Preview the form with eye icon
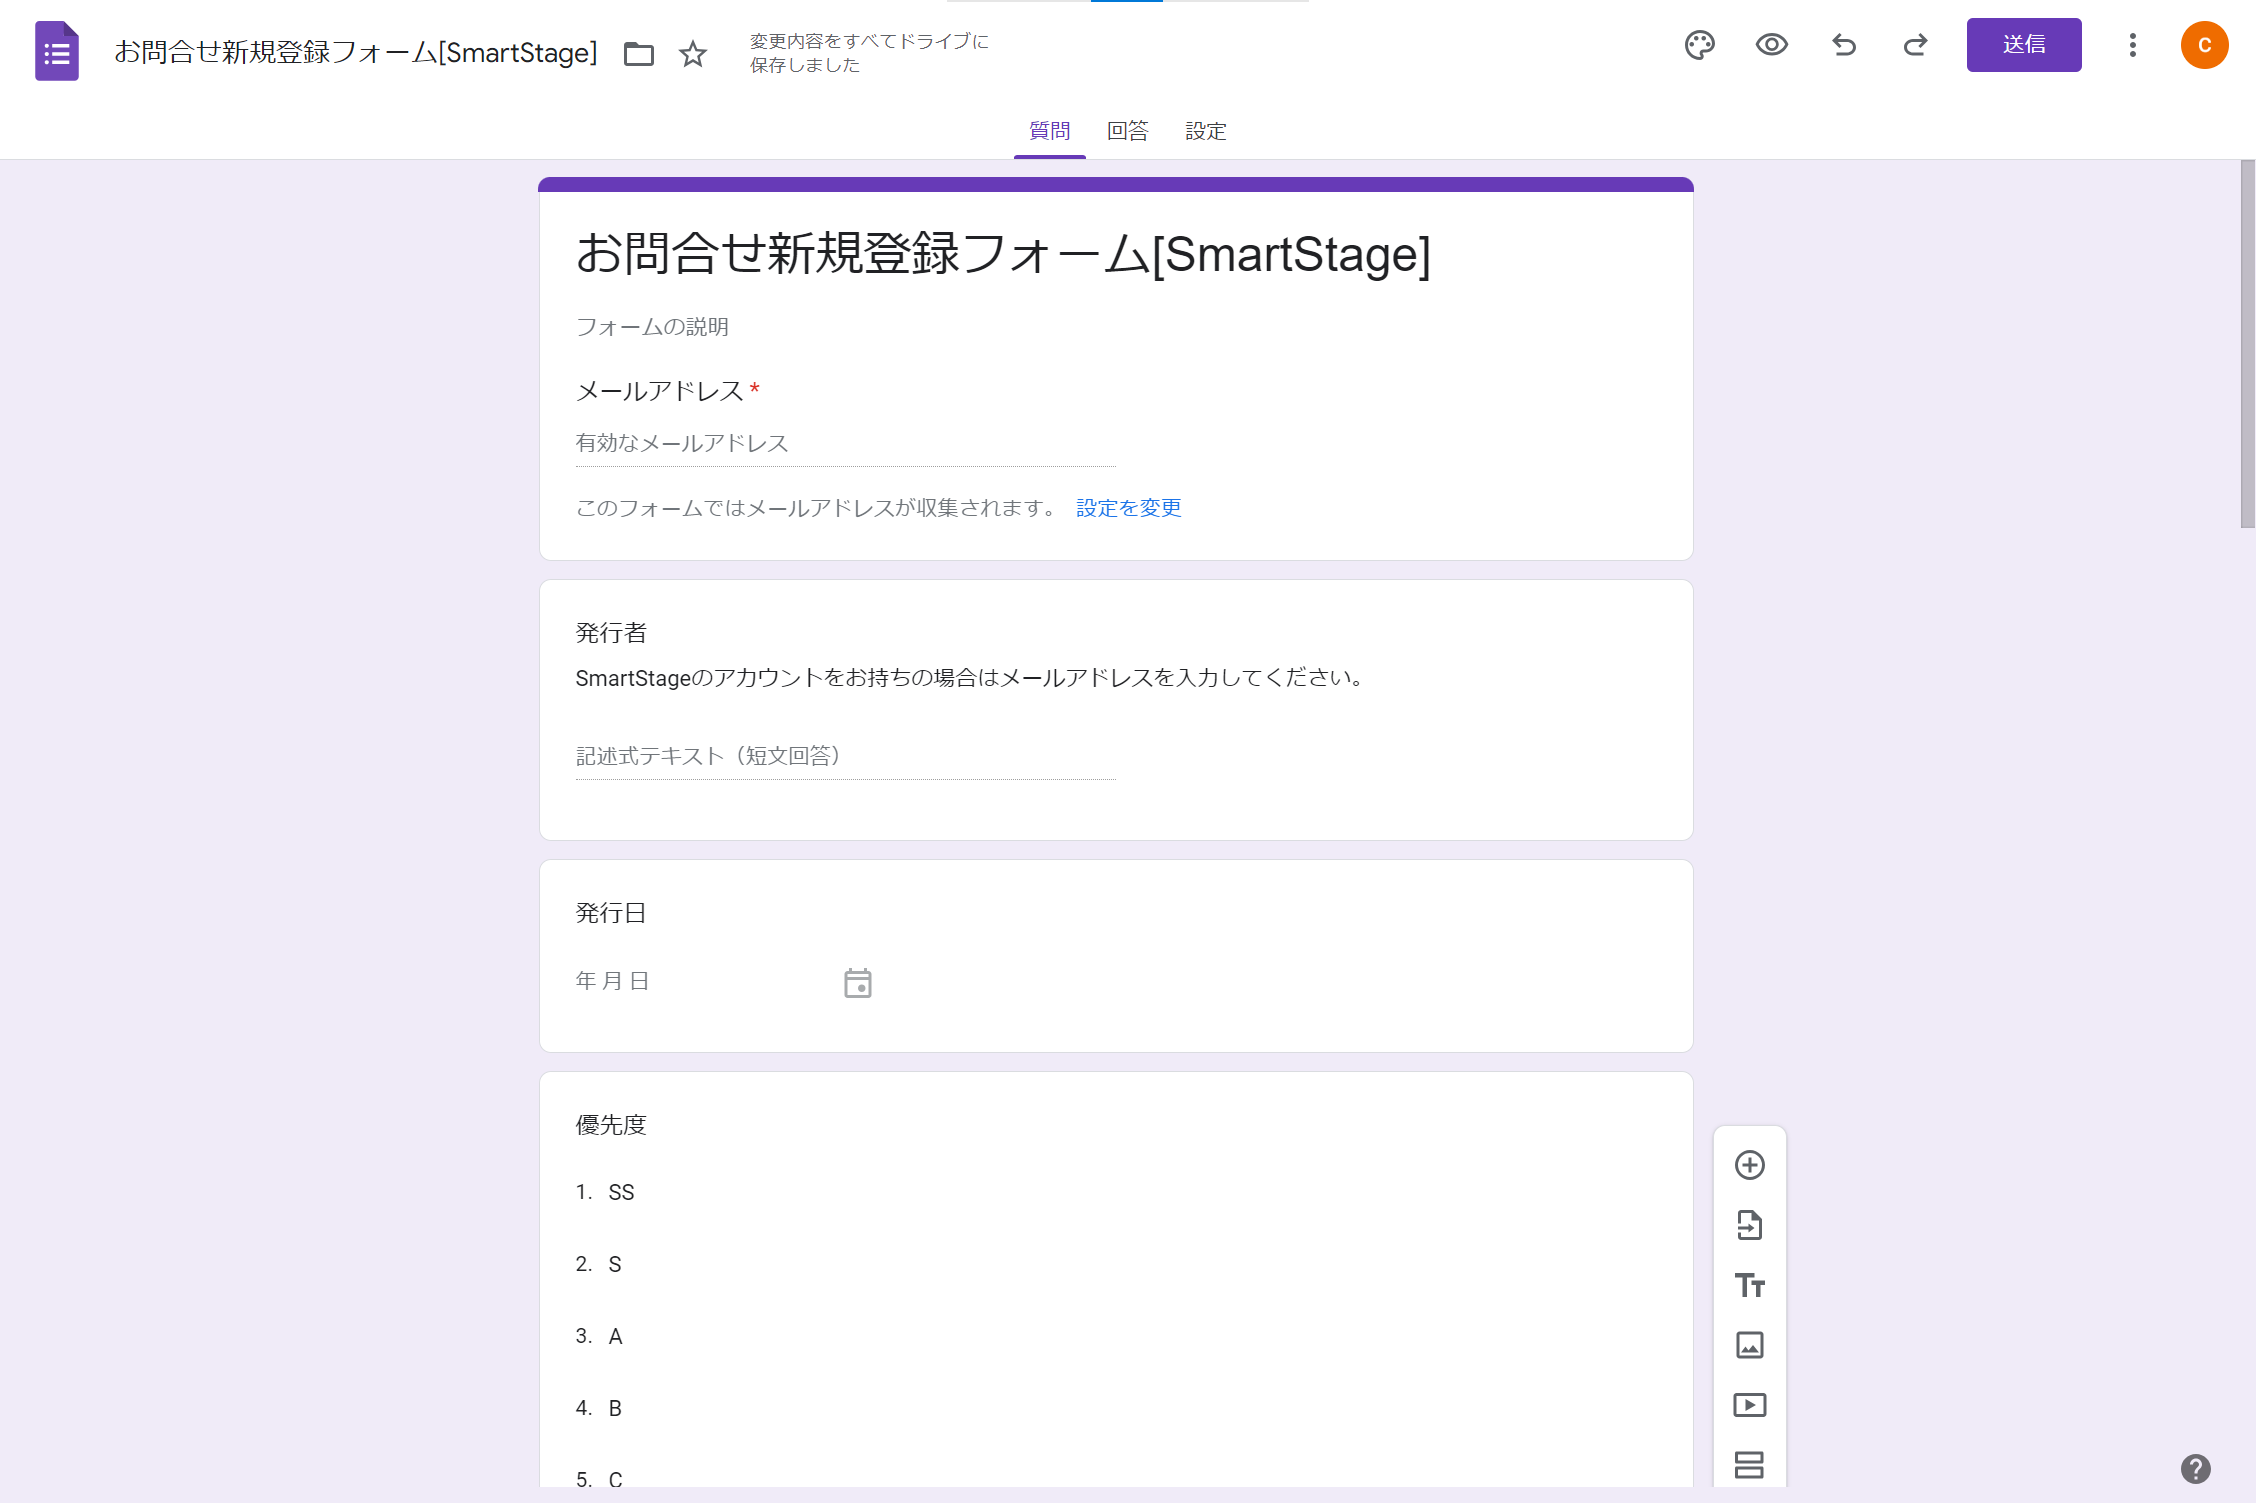Viewport: 2256px width, 1503px height. point(1772,45)
